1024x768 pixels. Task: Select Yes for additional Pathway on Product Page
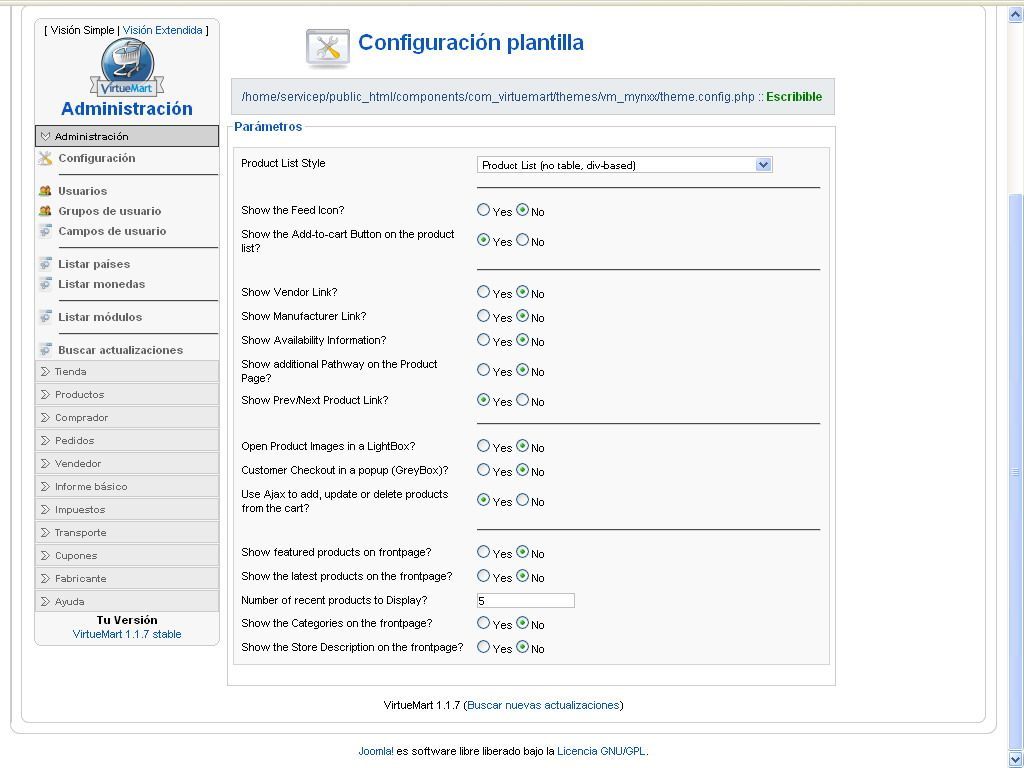tap(483, 370)
